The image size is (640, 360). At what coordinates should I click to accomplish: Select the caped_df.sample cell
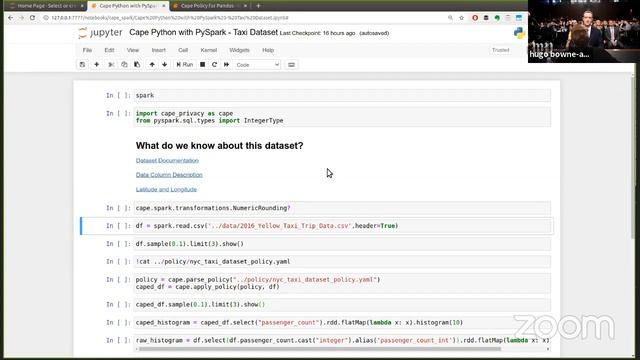pos(342,304)
